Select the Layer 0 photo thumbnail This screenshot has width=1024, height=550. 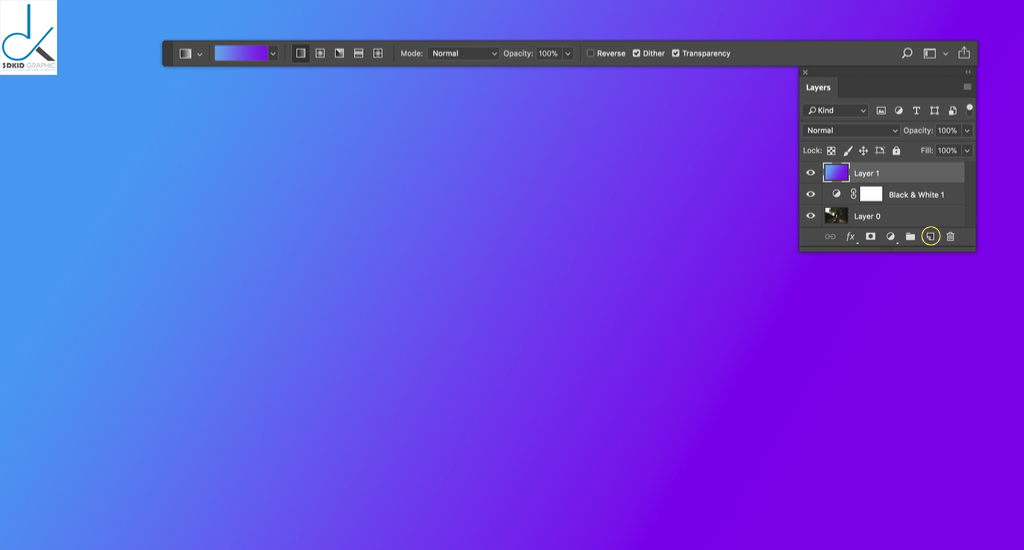pyautogui.click(x=836, y=216)
